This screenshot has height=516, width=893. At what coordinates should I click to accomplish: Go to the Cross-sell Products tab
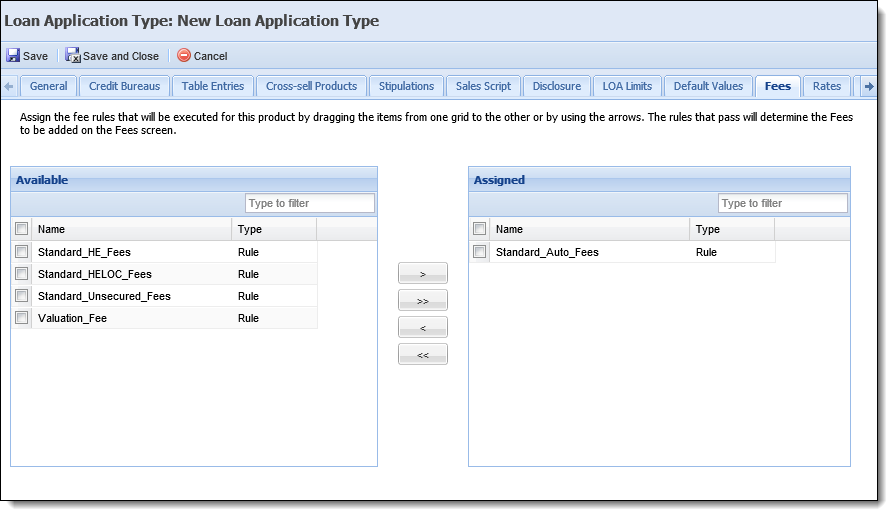pos(312,87)
